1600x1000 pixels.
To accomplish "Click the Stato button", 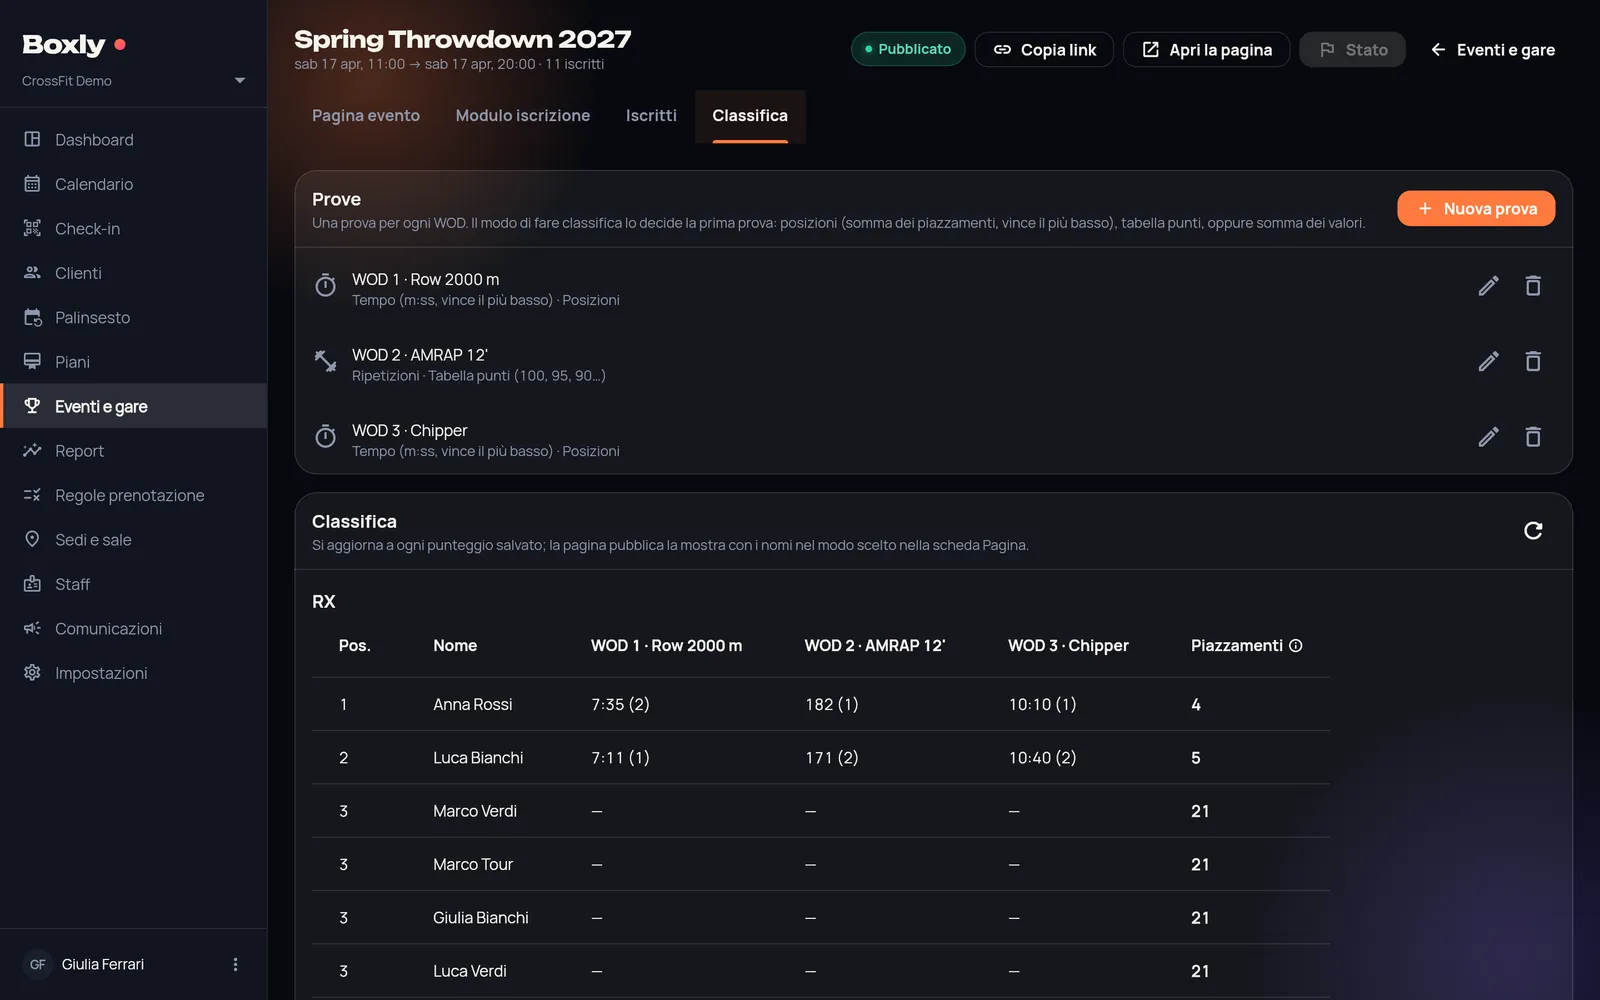I will coord(1352,50).
